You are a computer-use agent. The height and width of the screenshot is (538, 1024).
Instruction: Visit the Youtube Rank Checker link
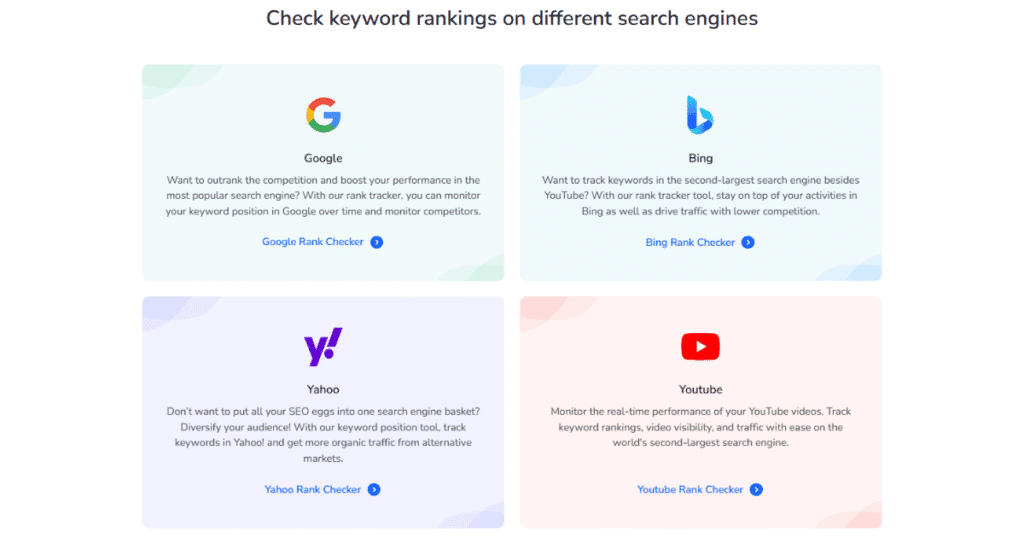(690, 490)
